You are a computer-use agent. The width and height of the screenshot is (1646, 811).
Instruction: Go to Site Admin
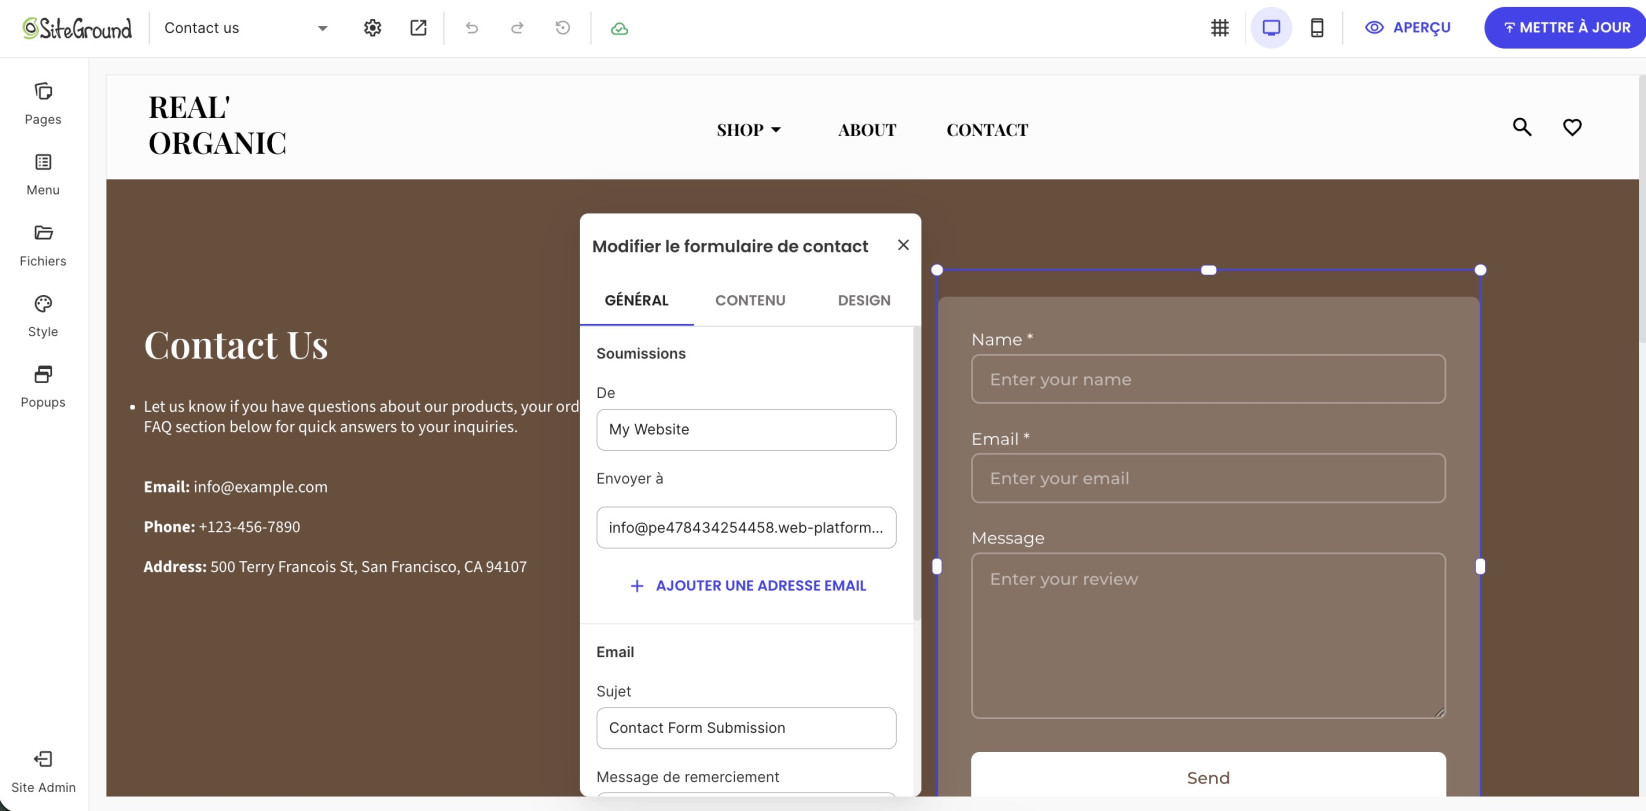point(43,772)
